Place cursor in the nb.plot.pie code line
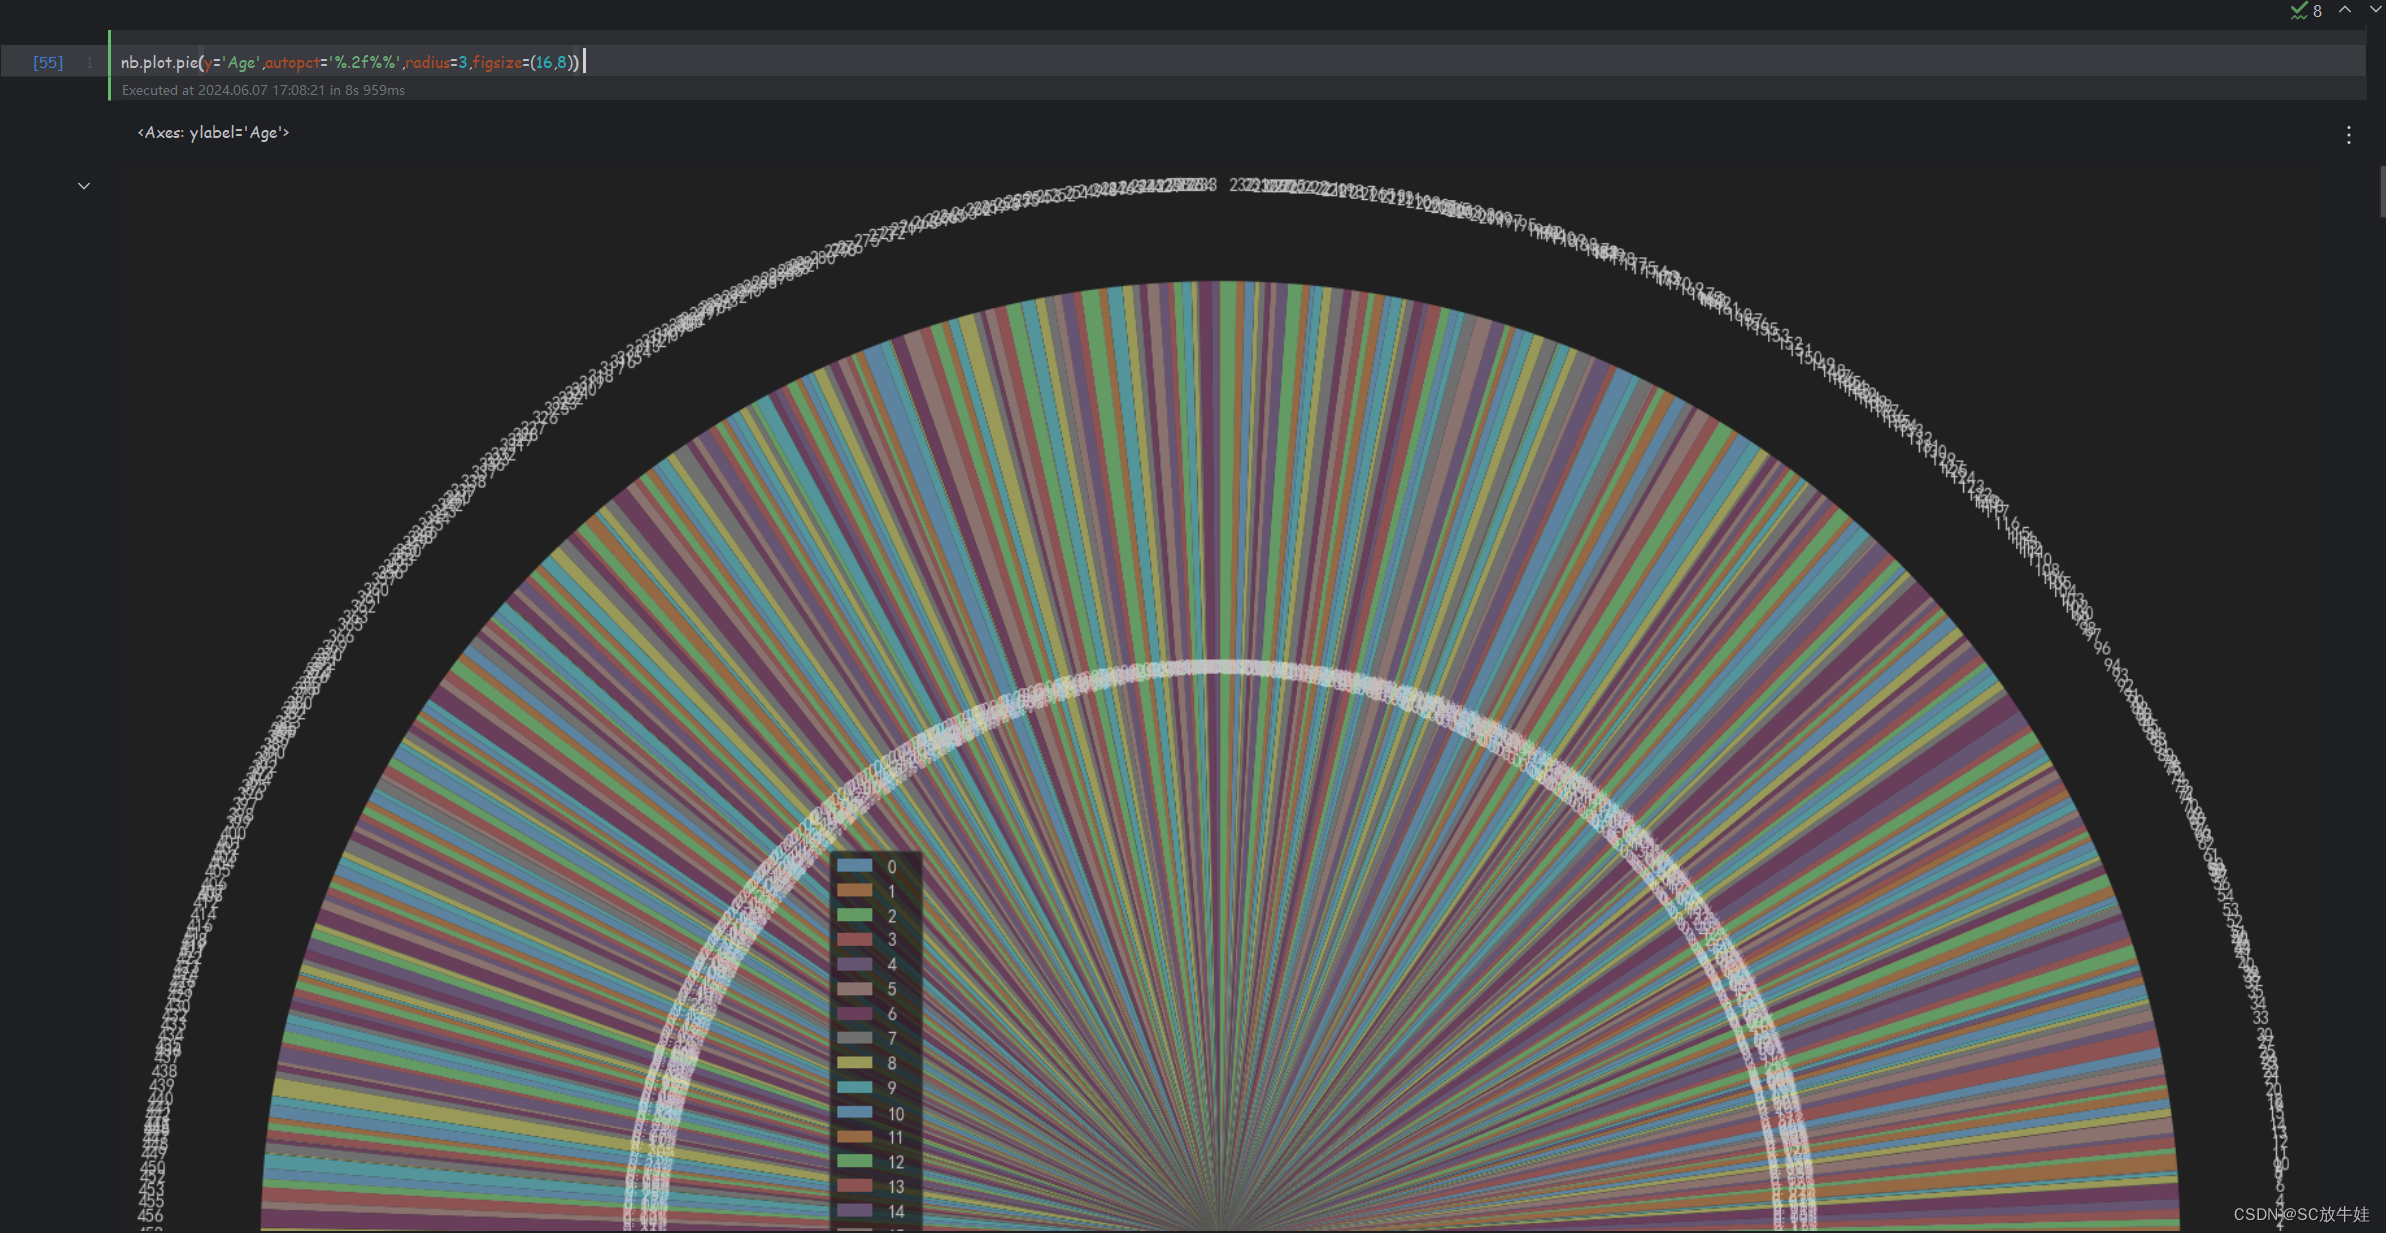 (x=350, y=62)
